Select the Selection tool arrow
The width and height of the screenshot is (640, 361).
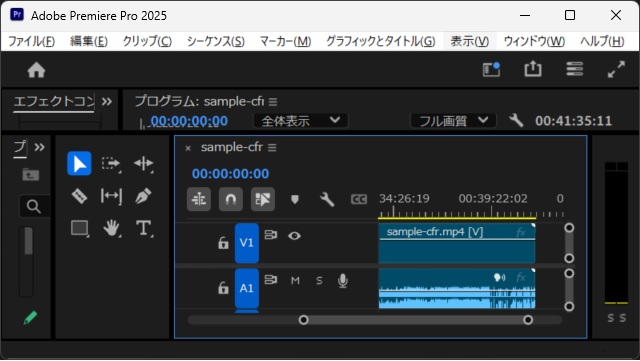(79, 163)
